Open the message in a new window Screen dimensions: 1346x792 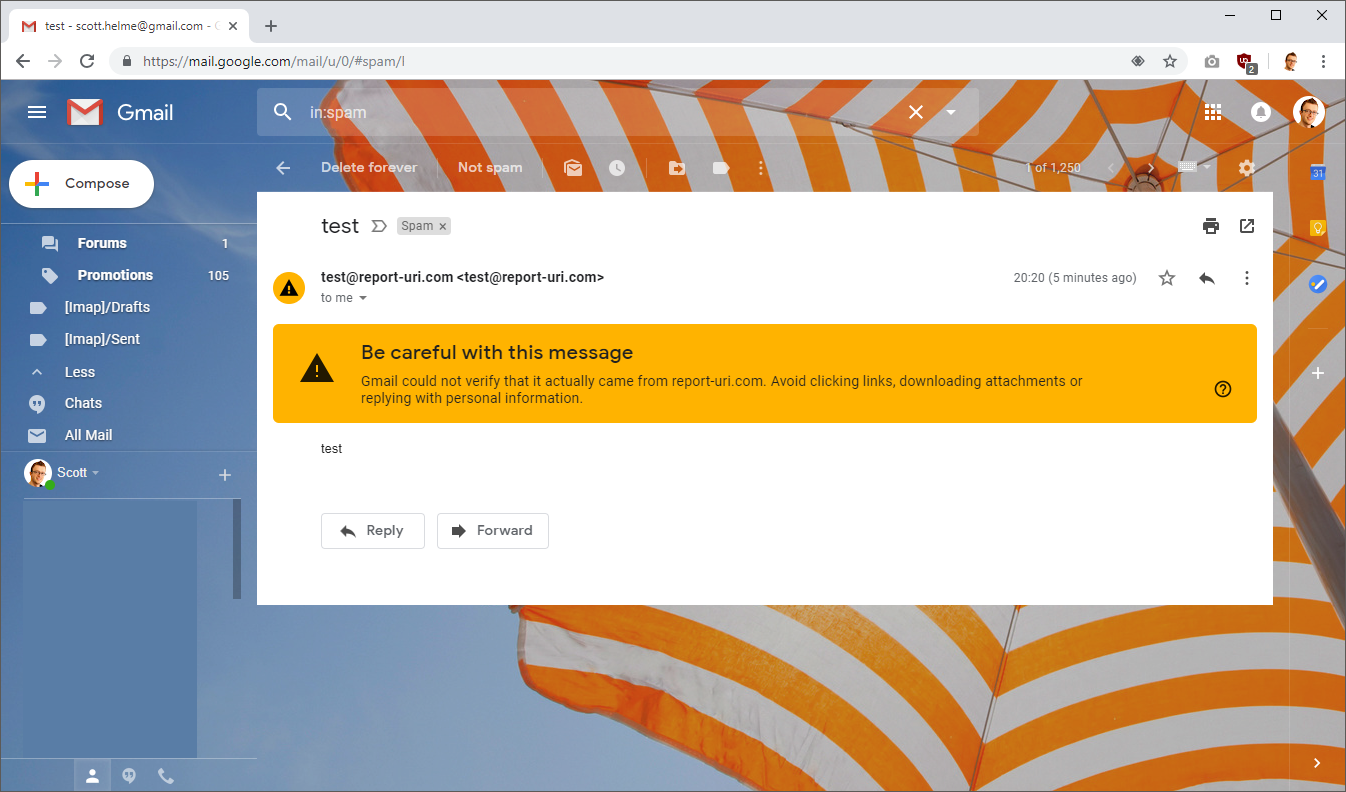click(1247, 226)
